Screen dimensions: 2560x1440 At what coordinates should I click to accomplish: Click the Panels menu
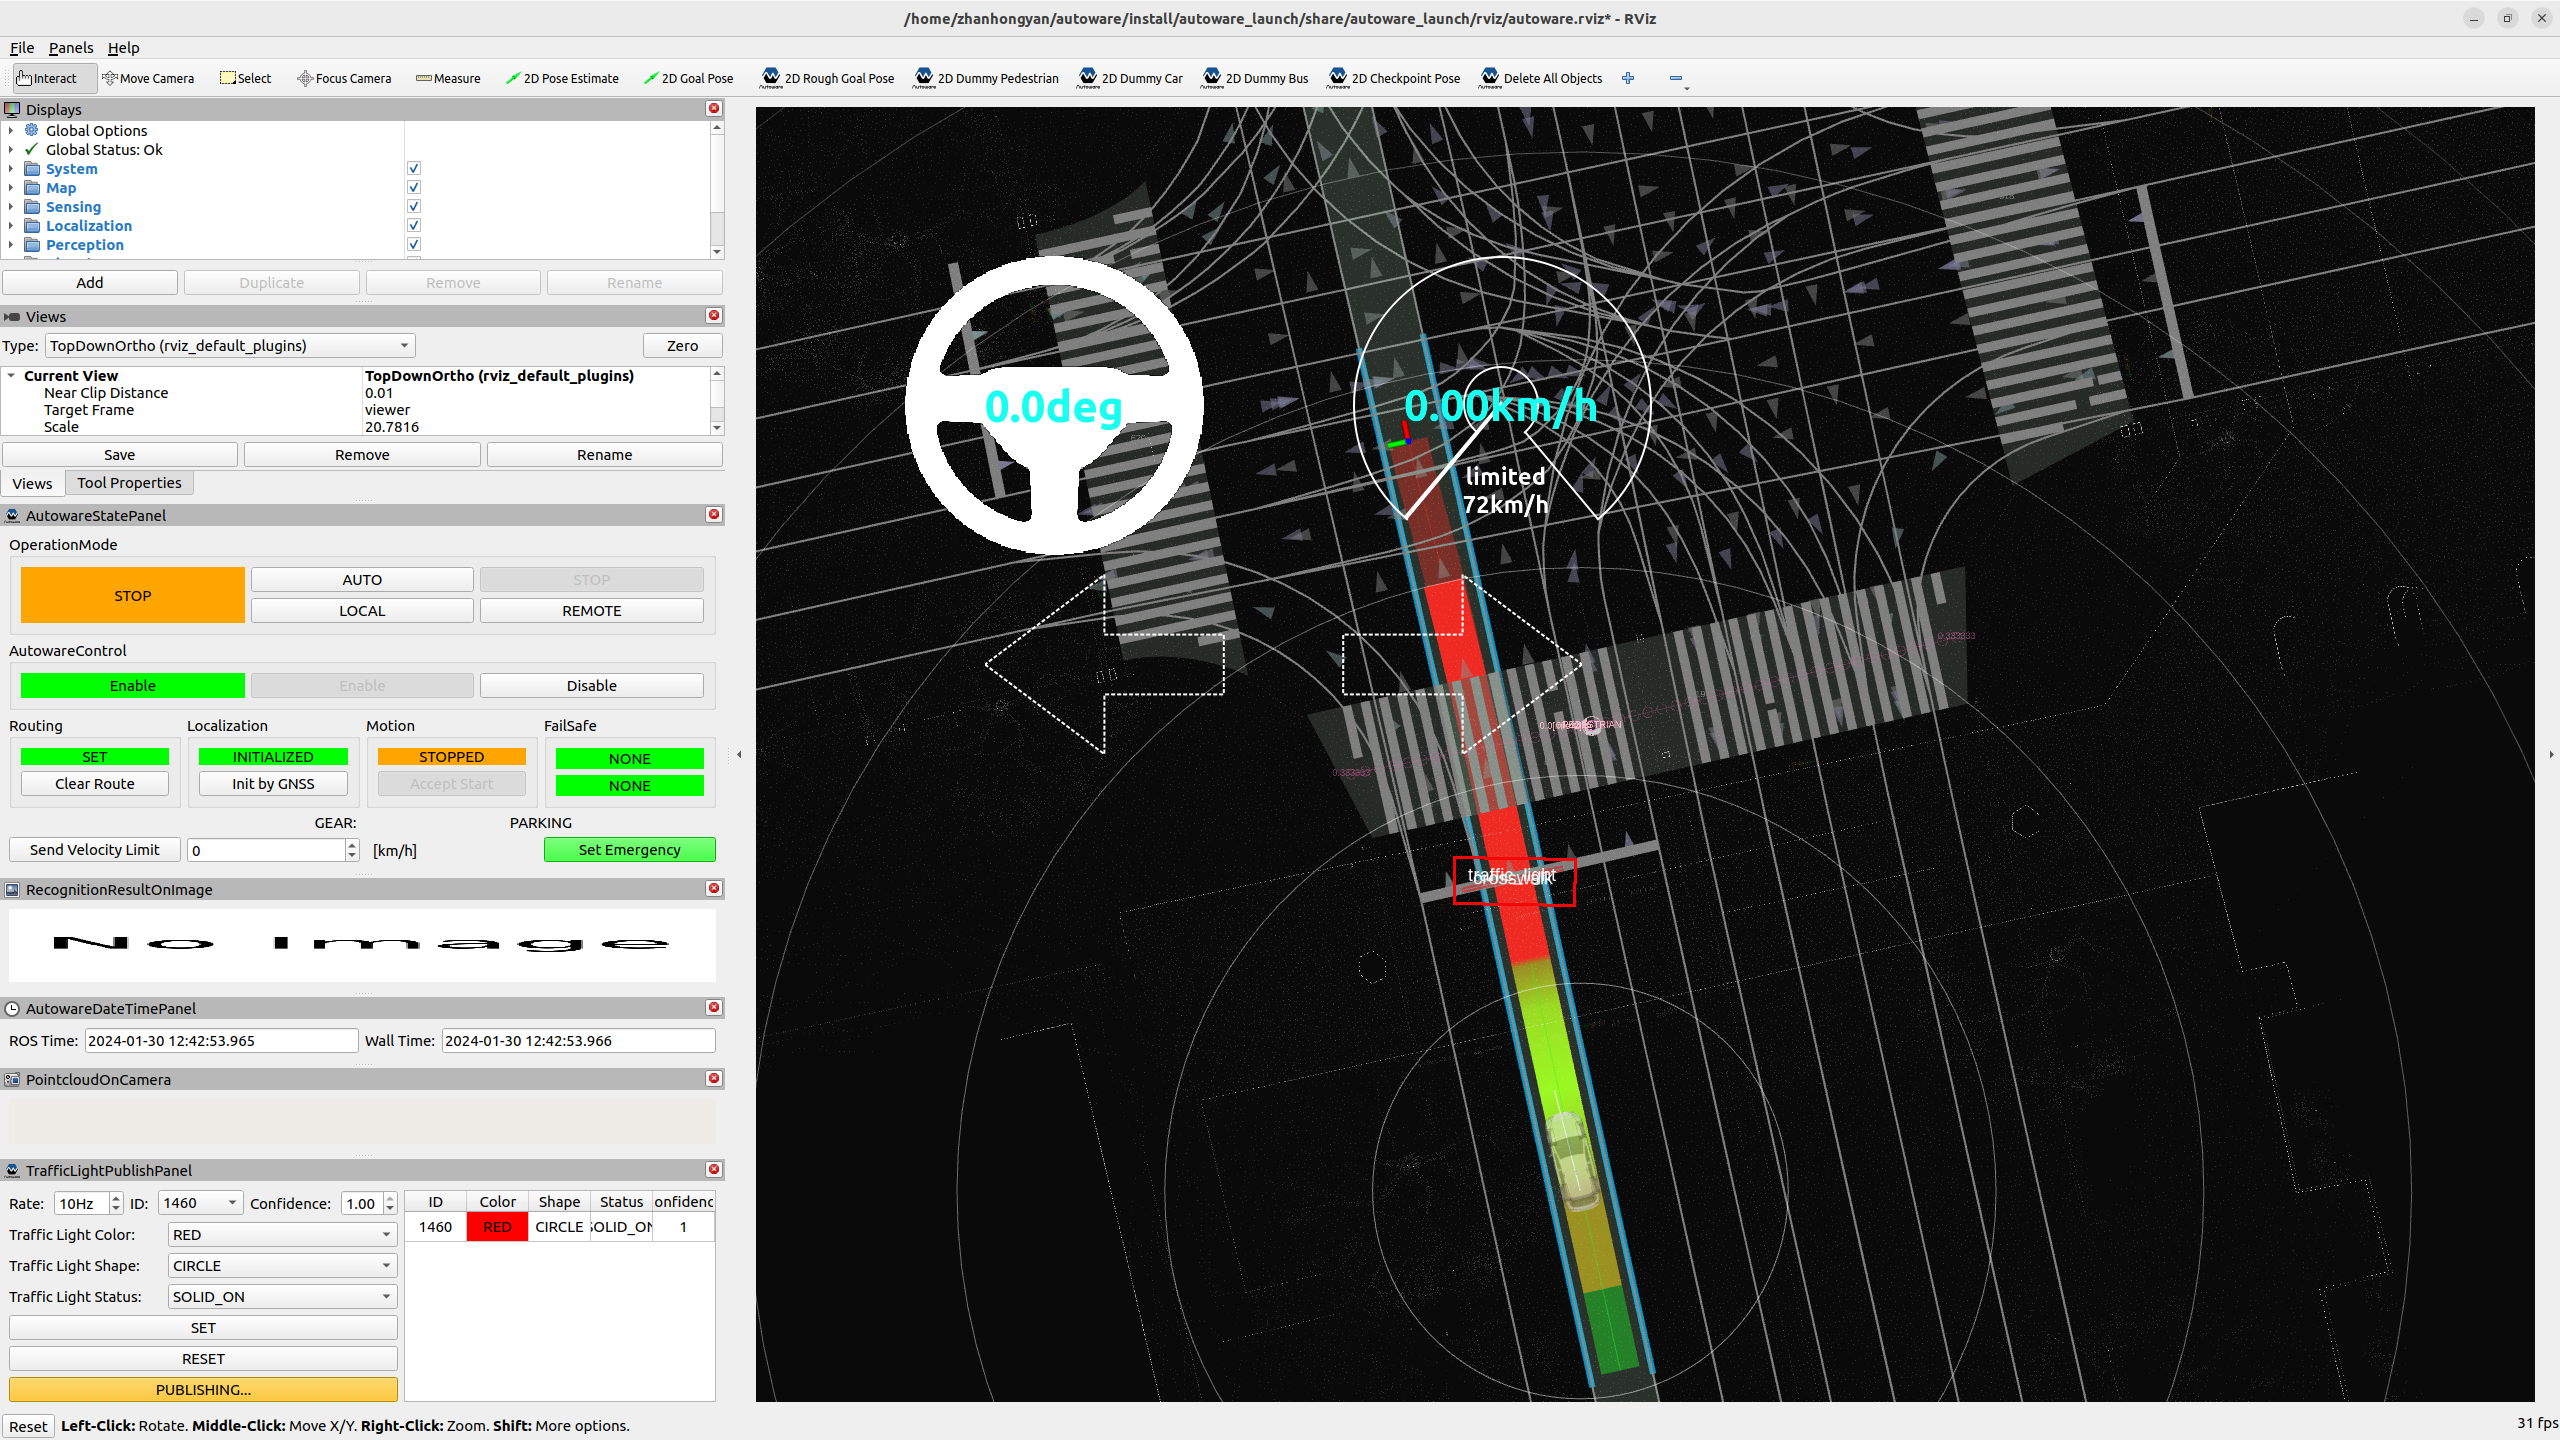(72, 47)
